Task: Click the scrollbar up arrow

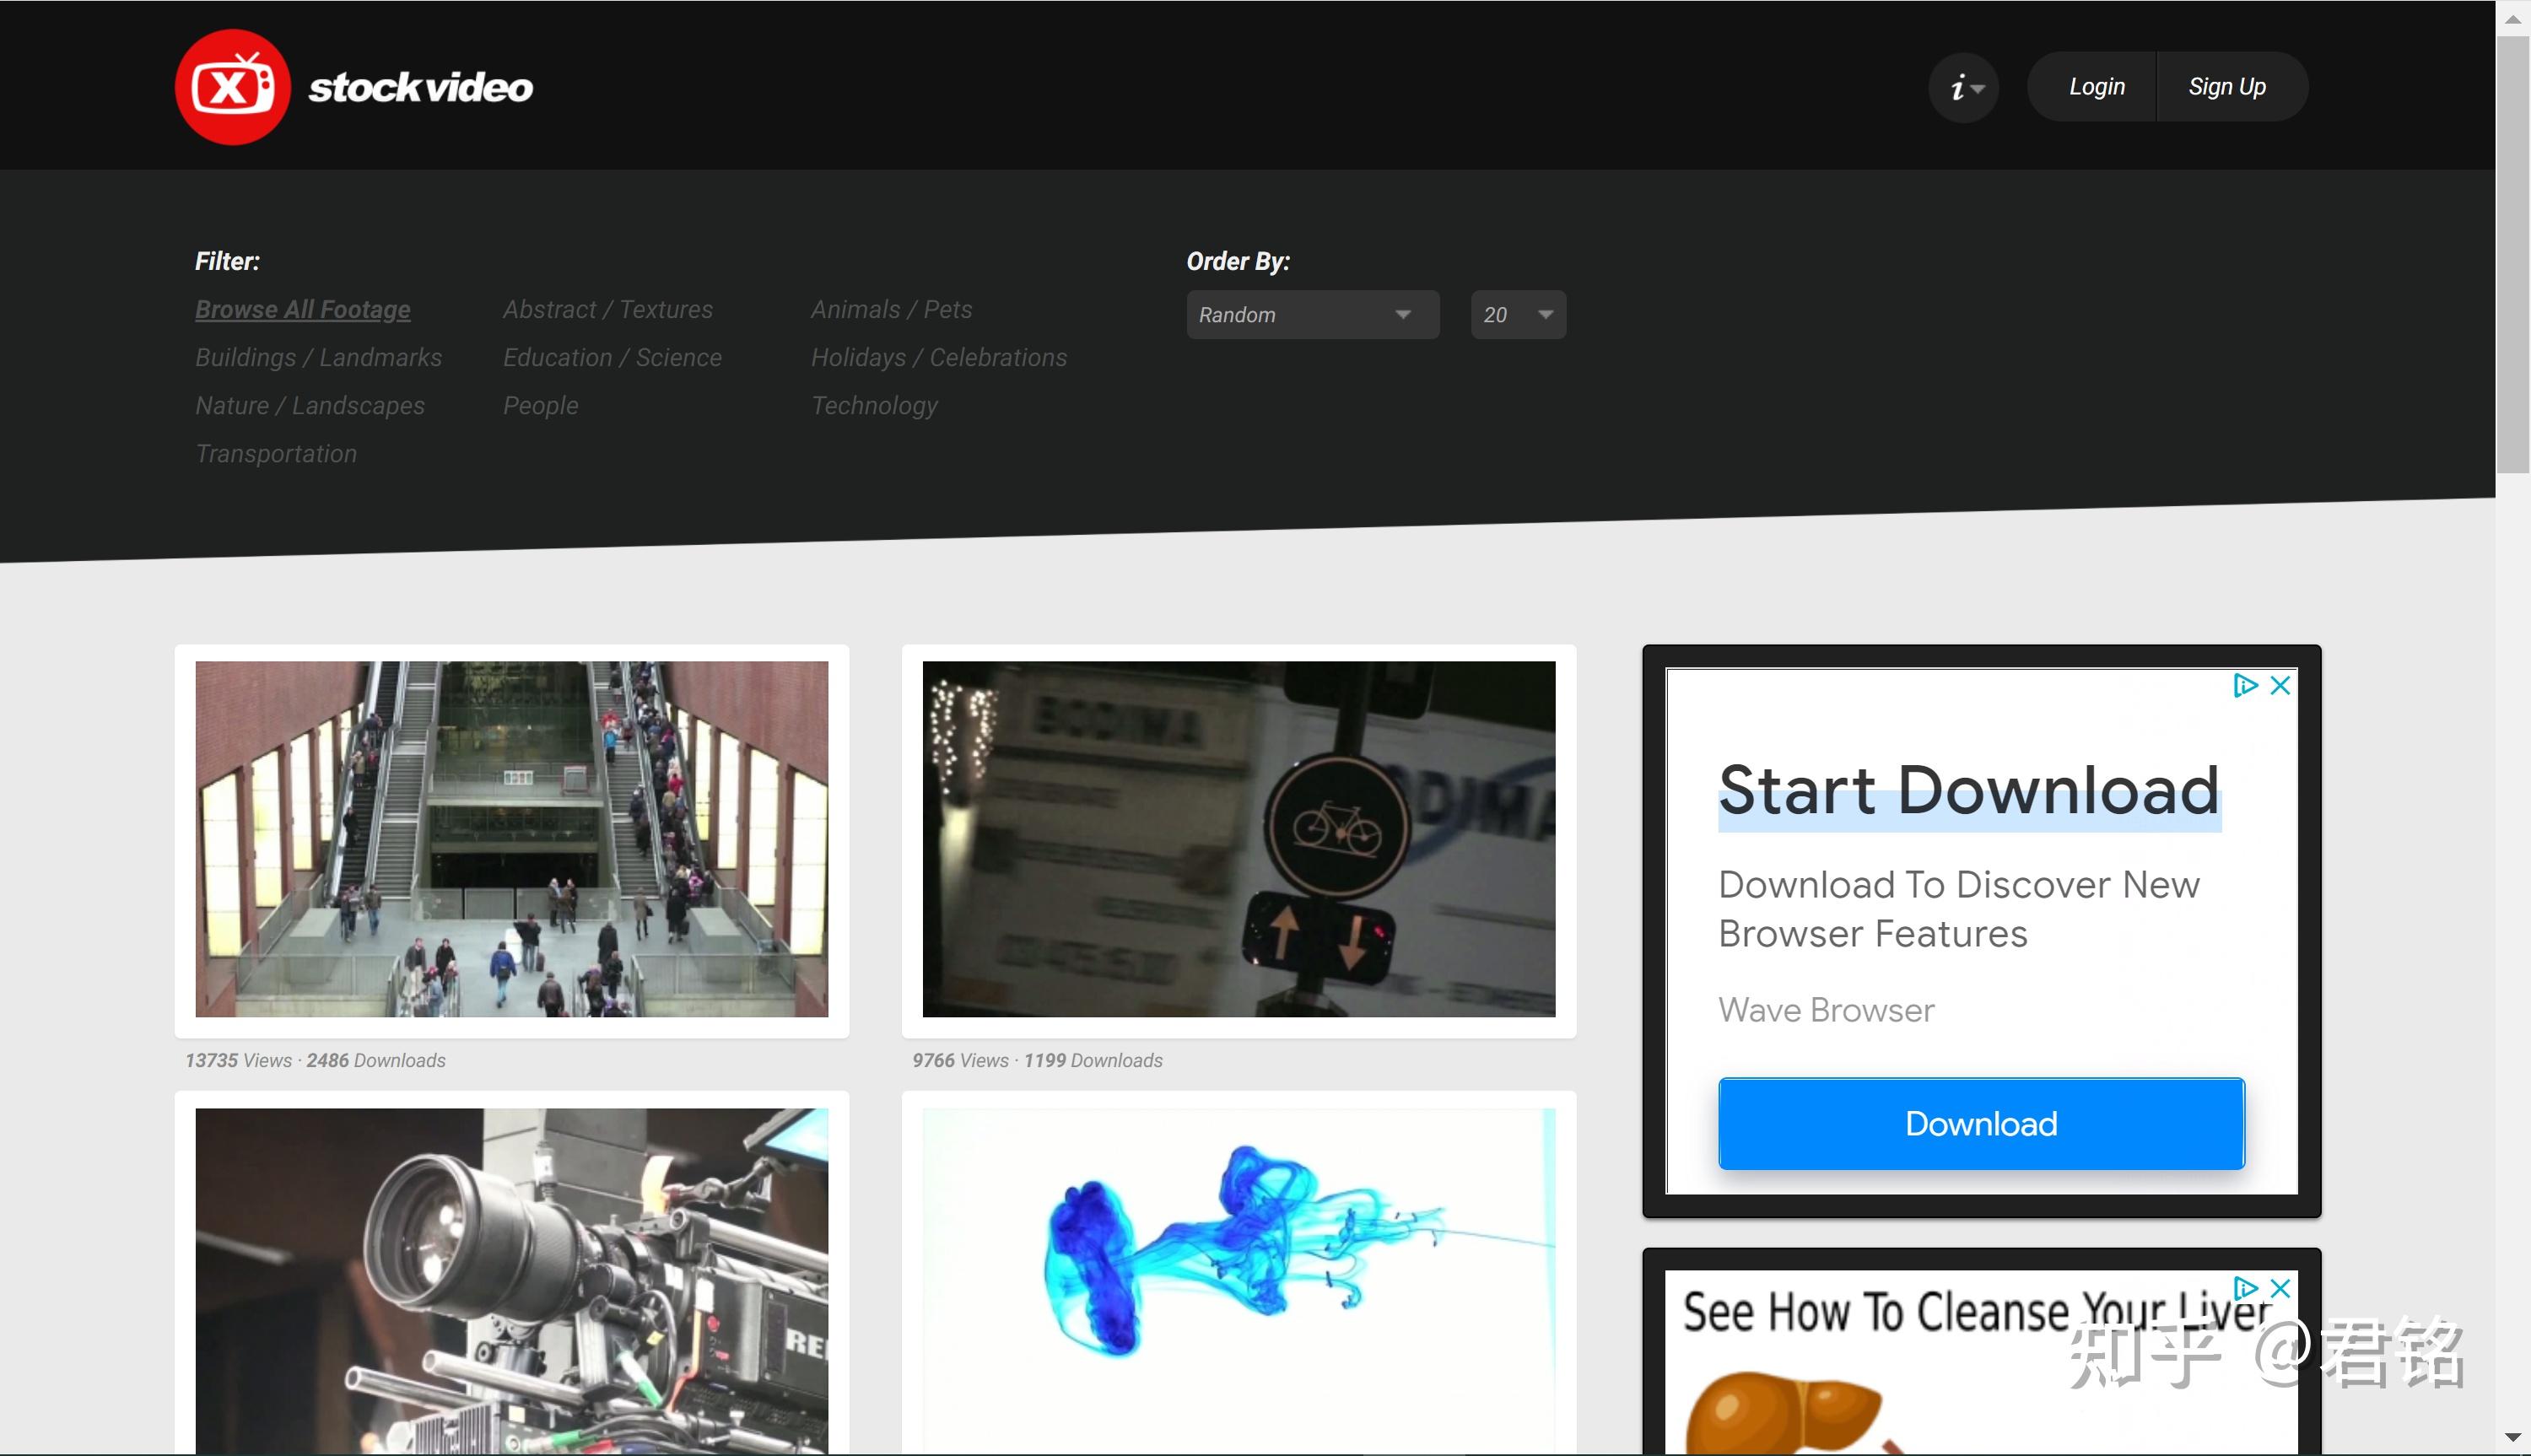Action: point(2513,18)
